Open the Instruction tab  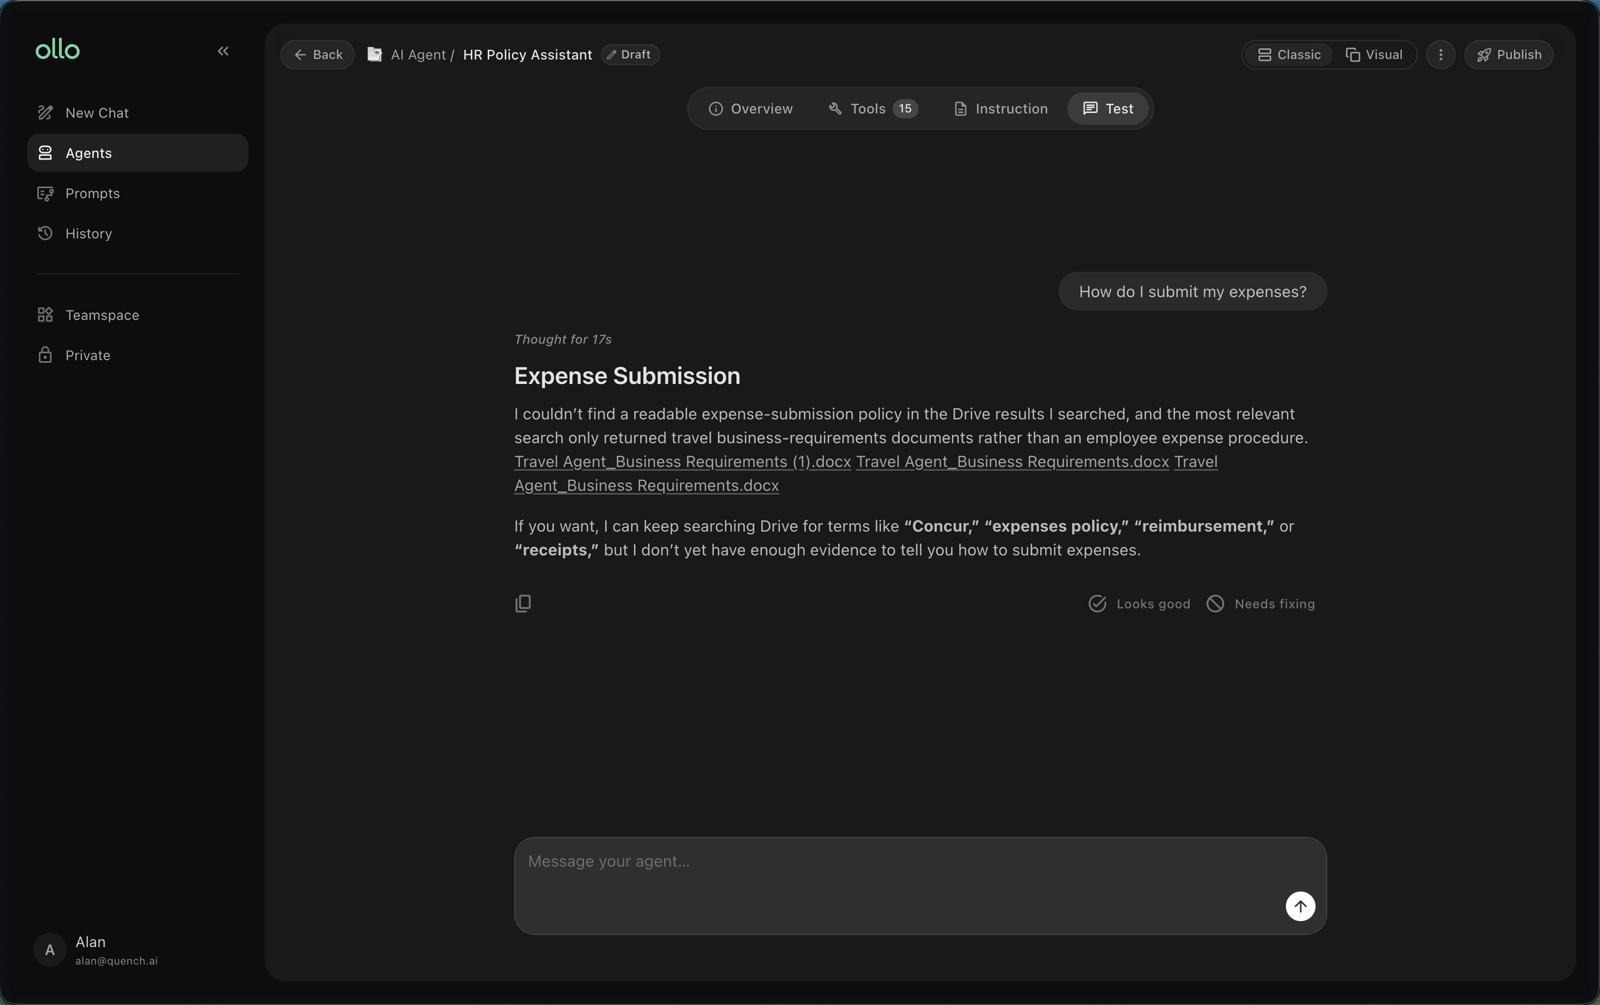pyautogui.click(x=1000, y=109)
